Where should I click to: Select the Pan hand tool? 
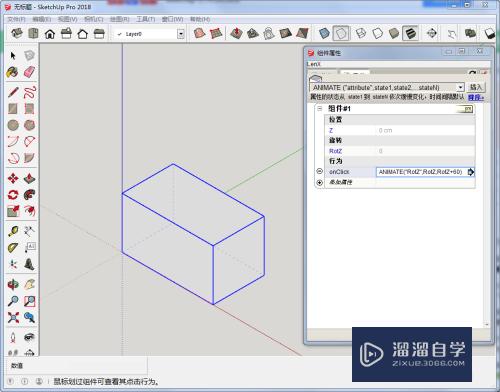[x=29, y=284]
